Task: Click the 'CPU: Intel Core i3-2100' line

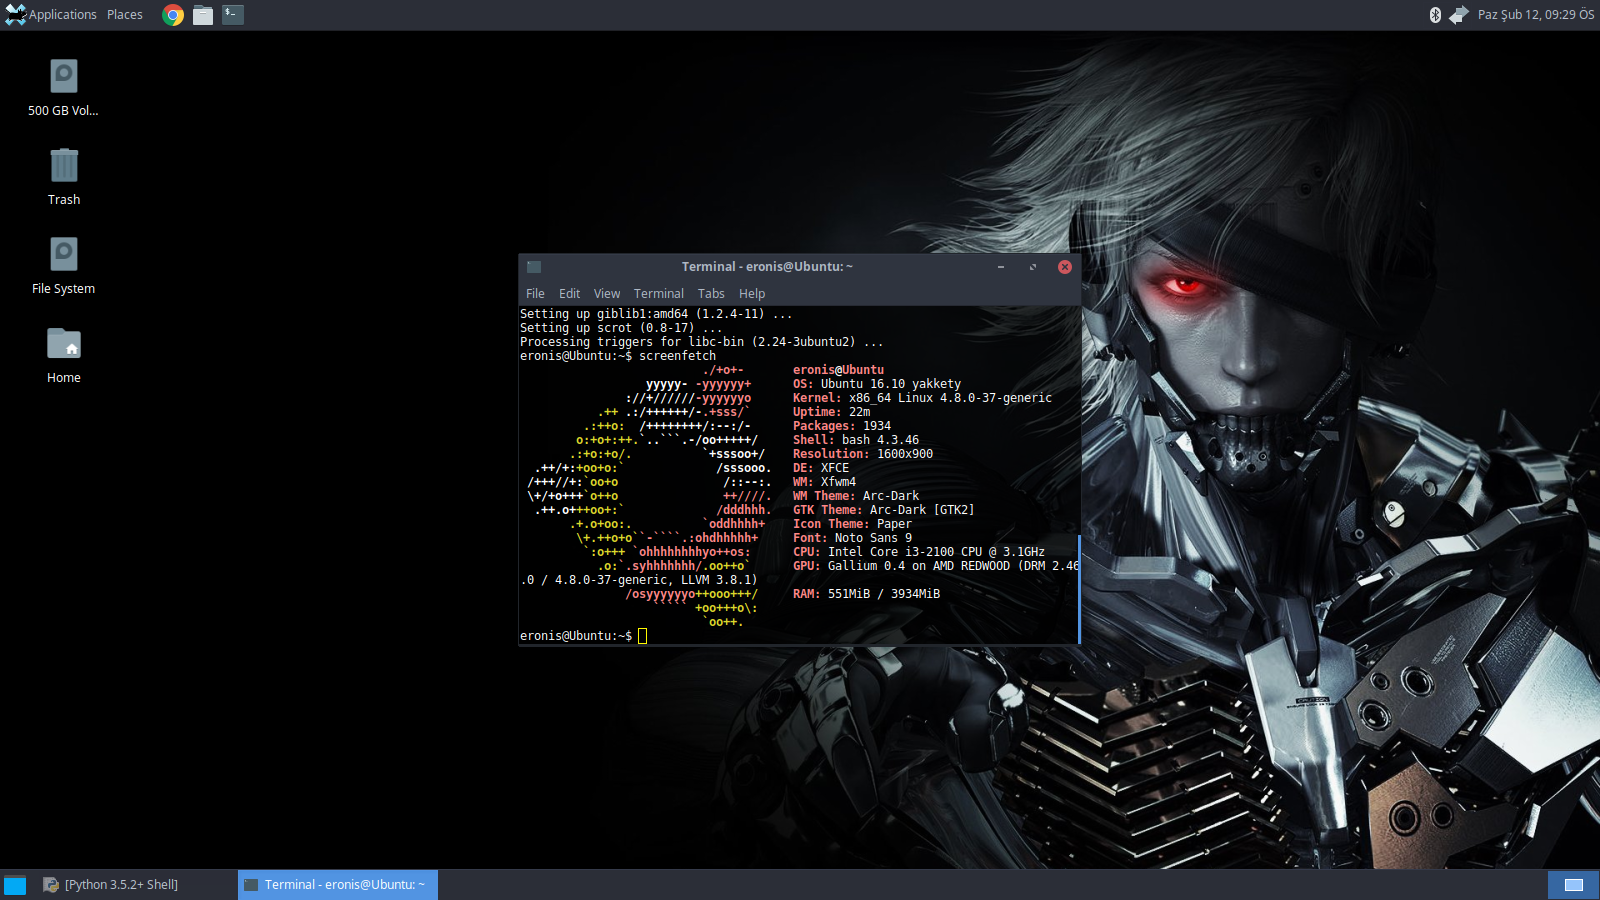Action: (x=919, y=552)
